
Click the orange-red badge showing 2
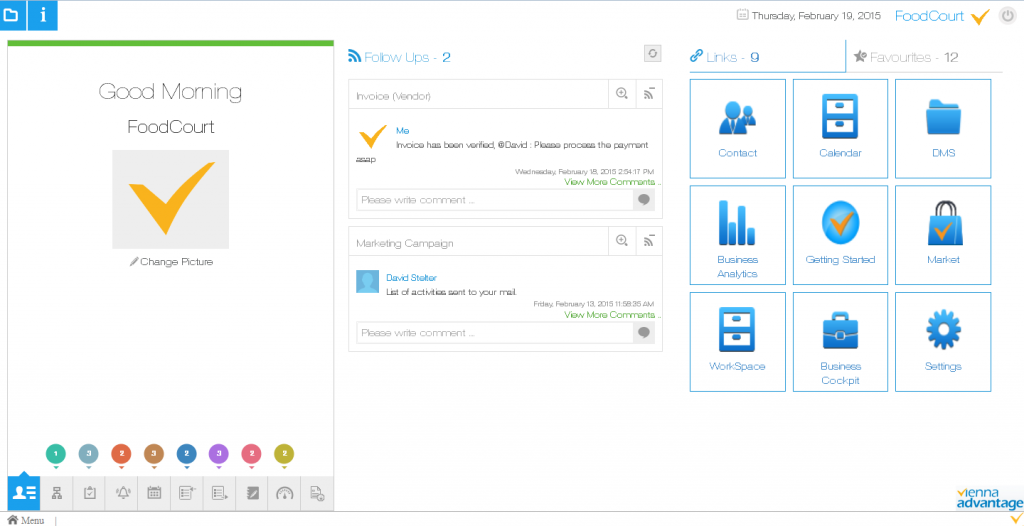[x=121, y=453]
